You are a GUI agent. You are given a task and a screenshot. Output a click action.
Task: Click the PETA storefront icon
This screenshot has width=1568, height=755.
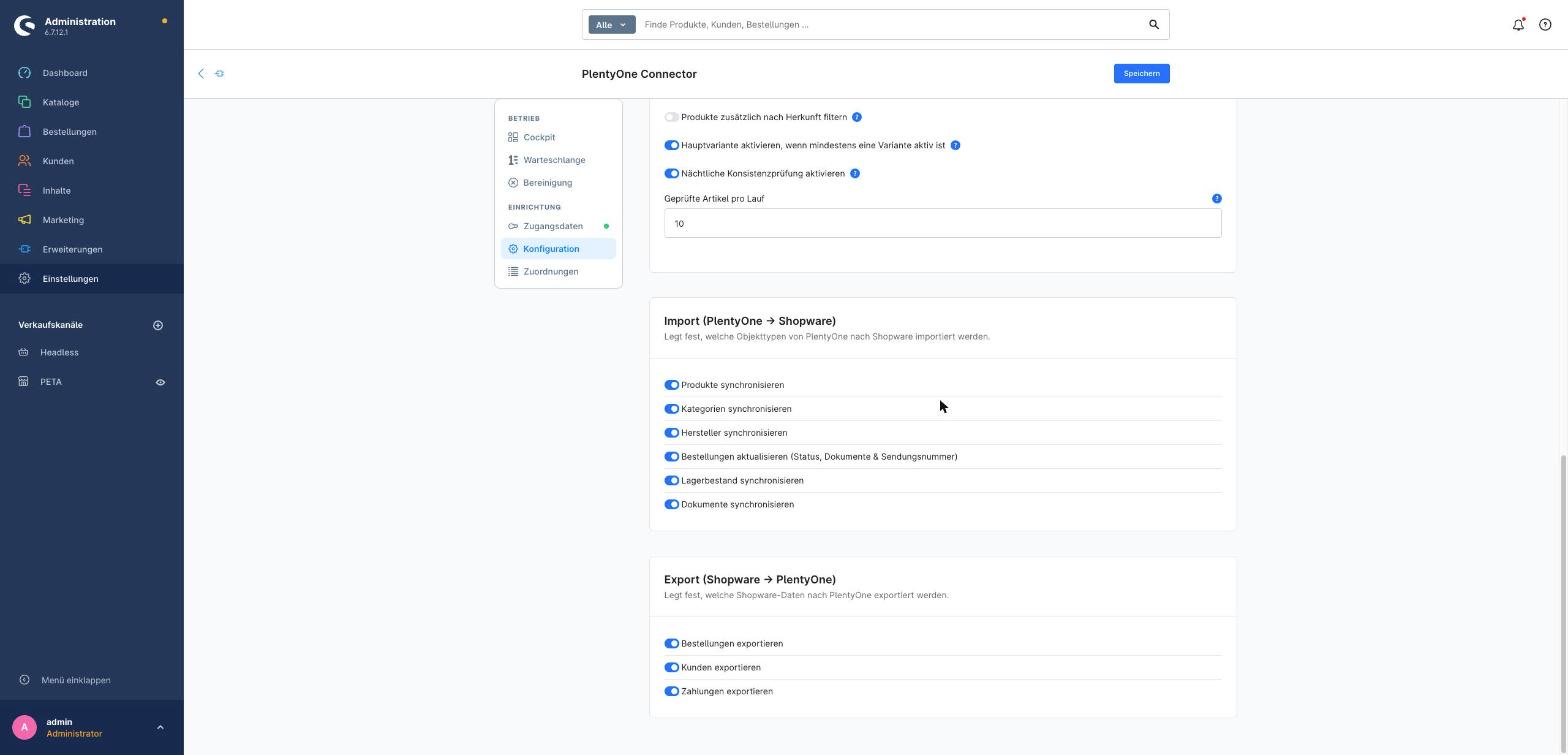coord(24,382)
